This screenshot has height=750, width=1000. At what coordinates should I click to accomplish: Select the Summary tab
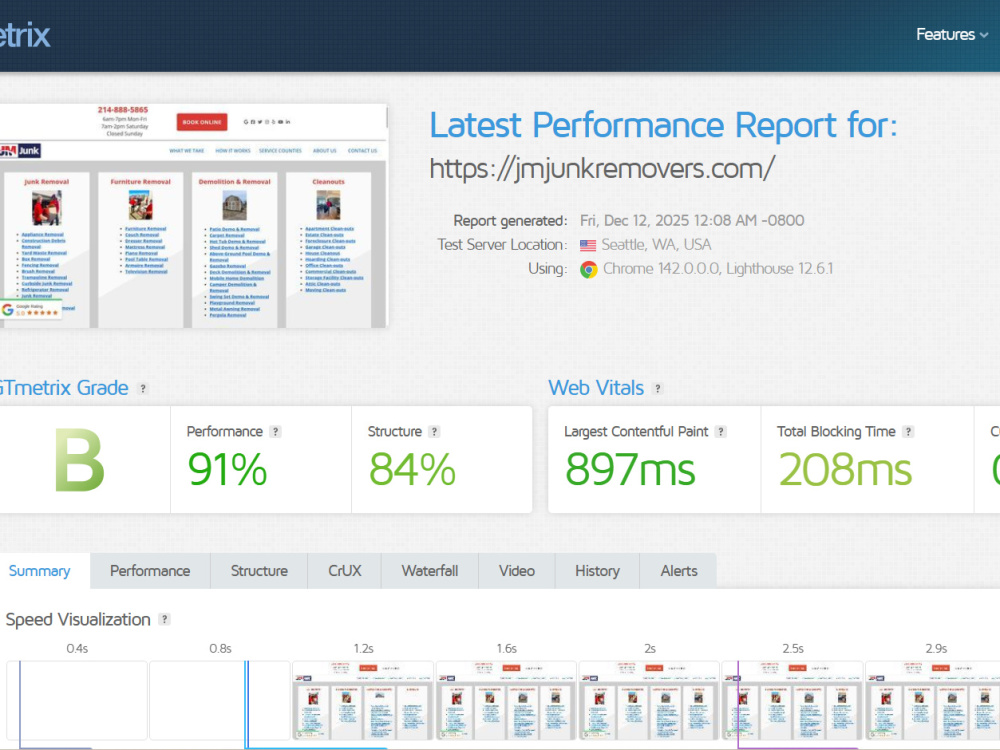pyautogui.click(x=40, y=571)
